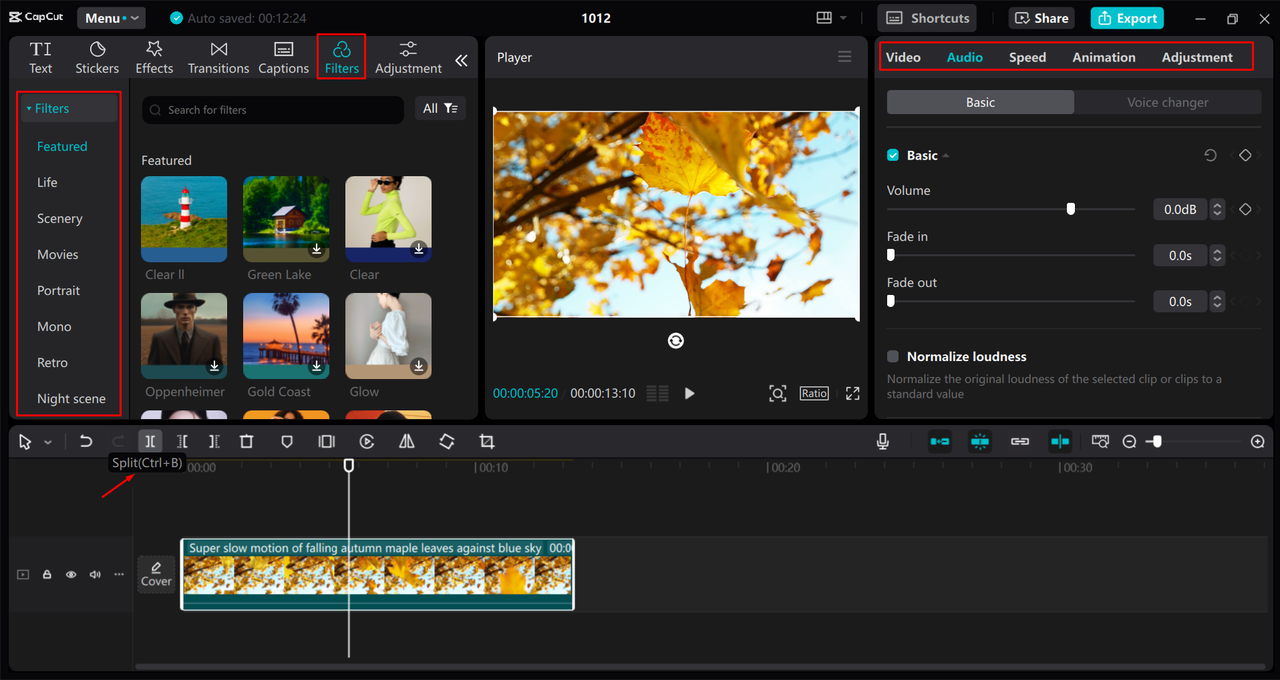The width and height of the screenshot is (1280, 680).
Task: Toggle preview axis in timeline
Action: [1060, 441]
